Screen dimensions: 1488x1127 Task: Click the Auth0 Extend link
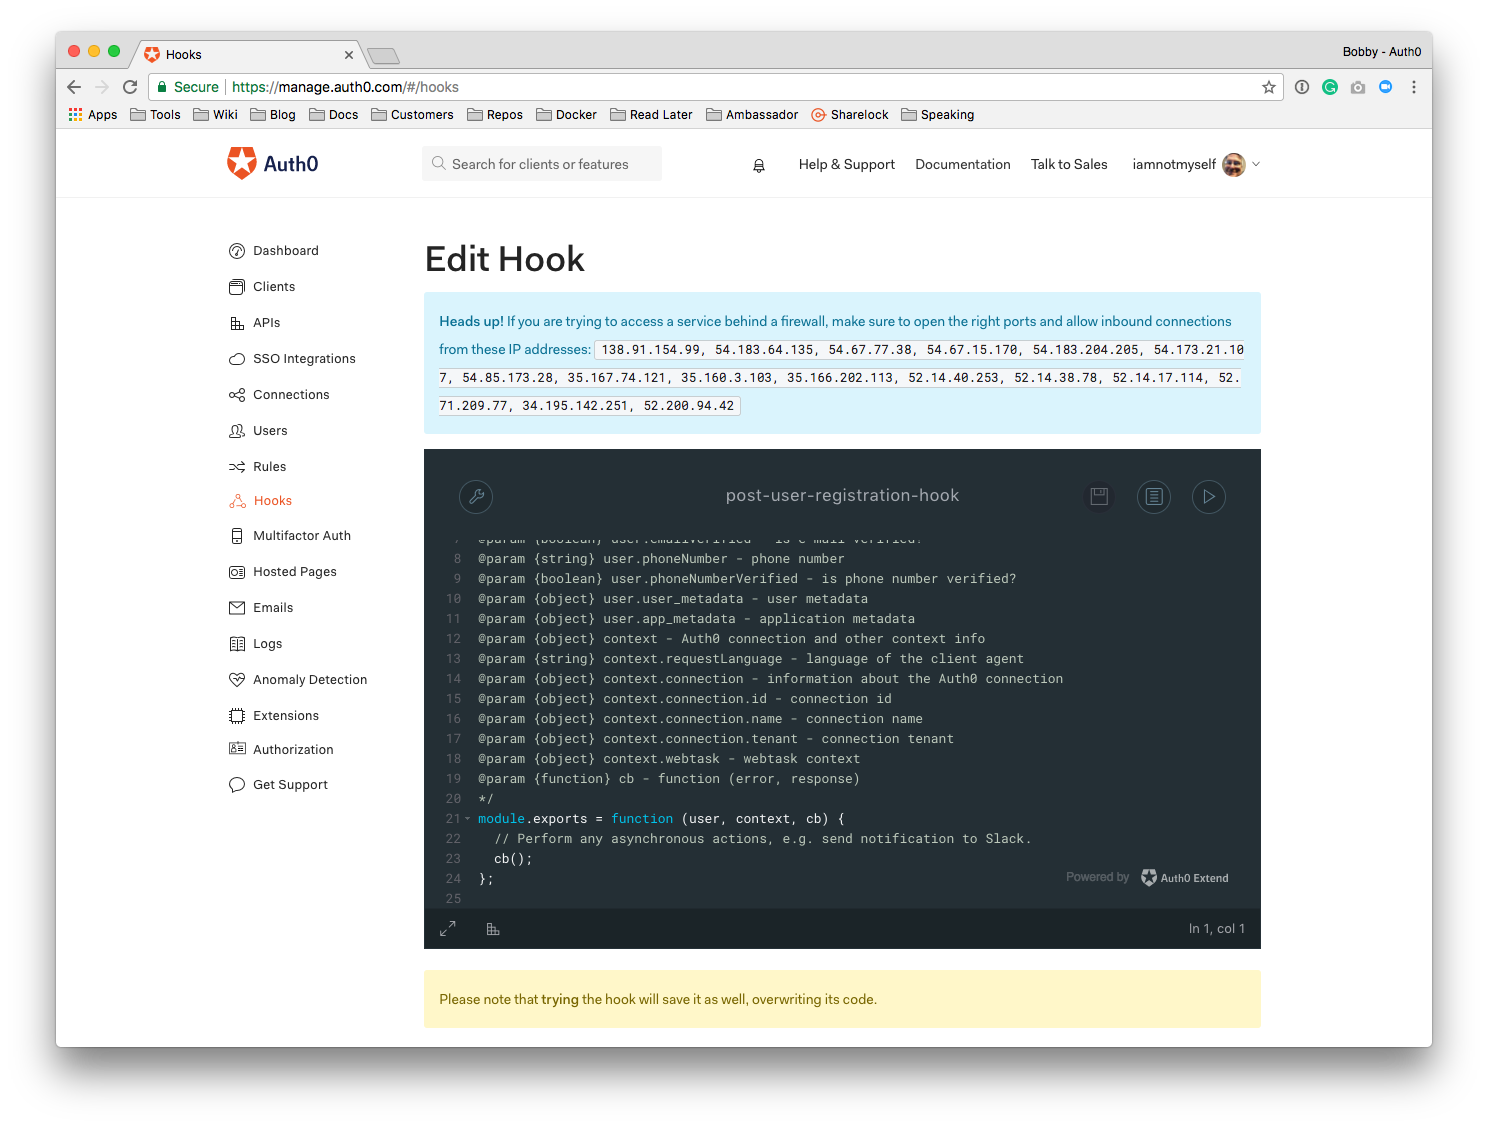(1185, 878)
